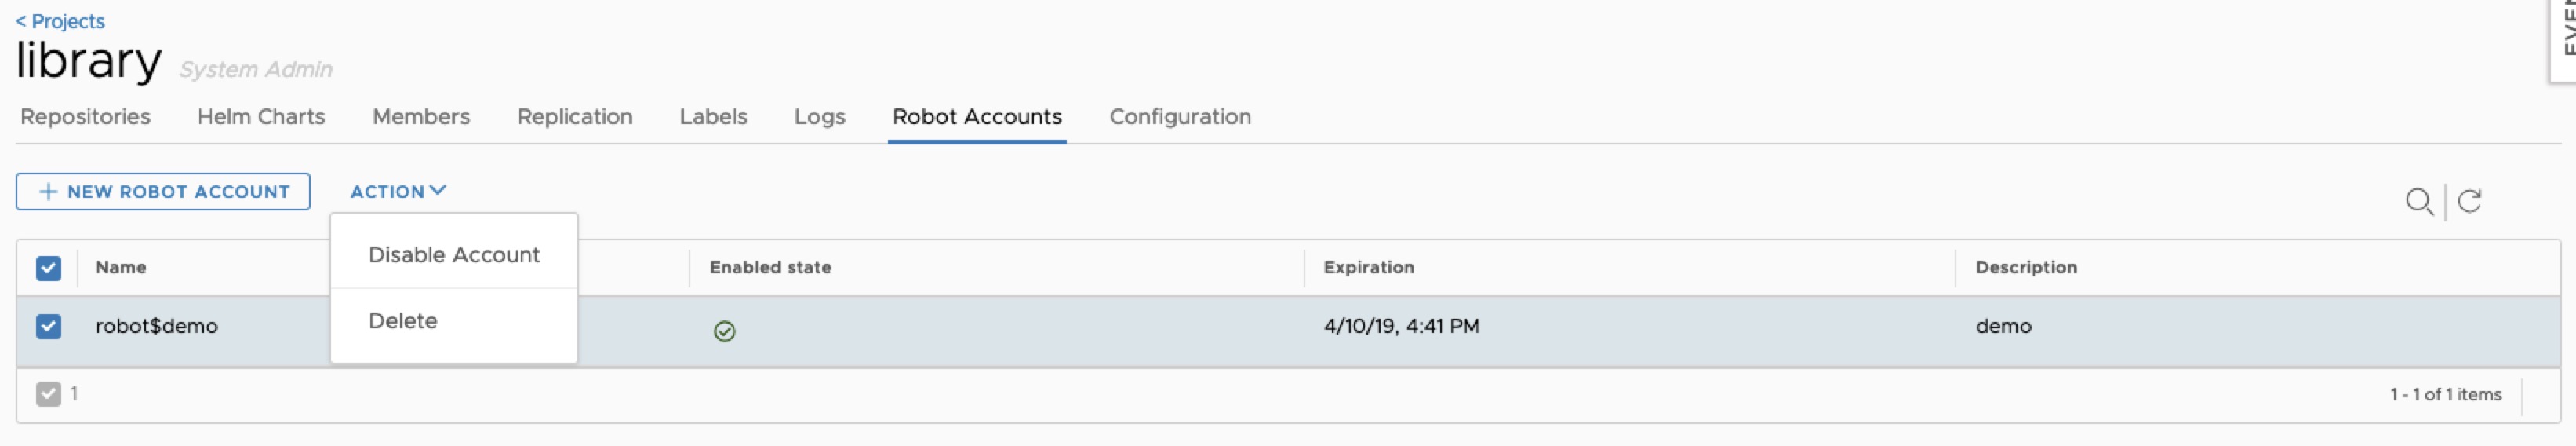
Task: Go to the Members tab
Action: tap(421, 117)
